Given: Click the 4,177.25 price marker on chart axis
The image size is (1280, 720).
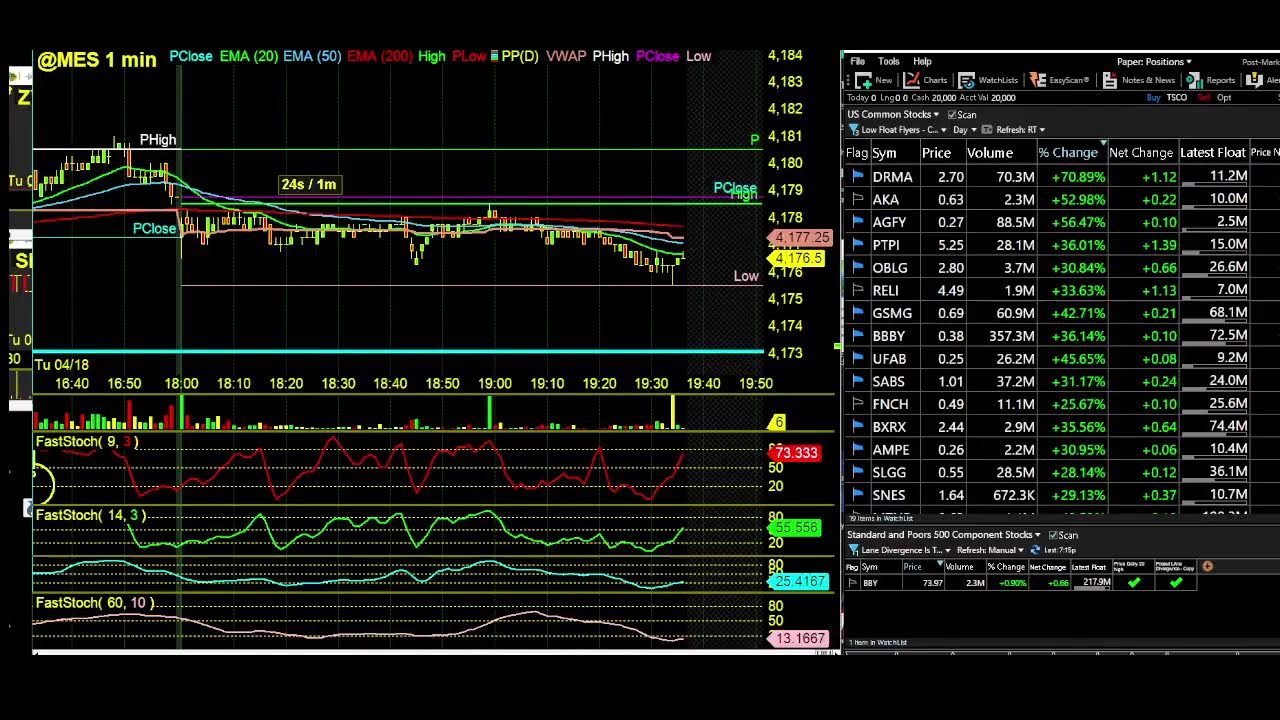Looking at the screenshot, I should 801,238.
